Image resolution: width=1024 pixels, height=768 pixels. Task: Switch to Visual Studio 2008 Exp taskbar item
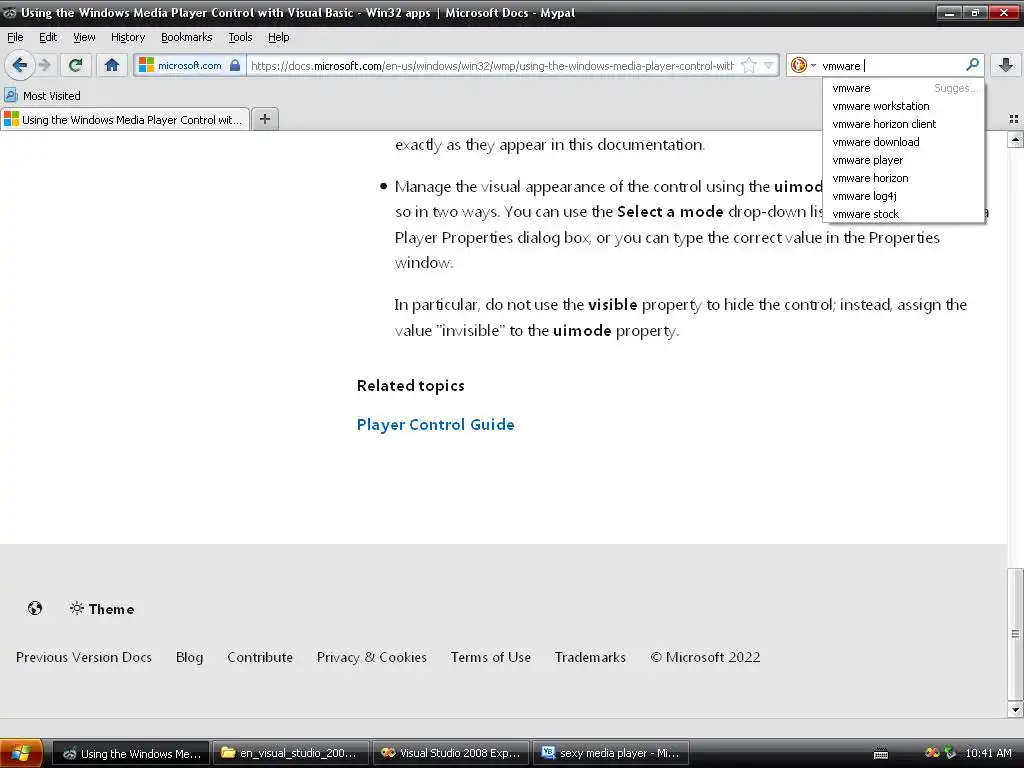(451, 753)
